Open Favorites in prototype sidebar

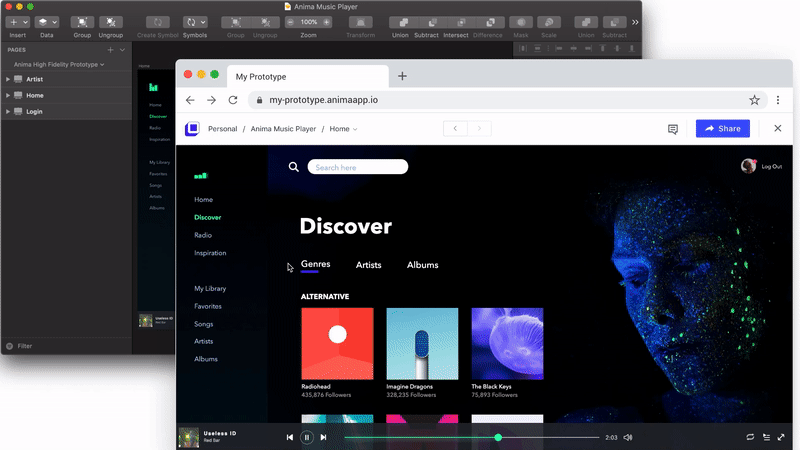click(208, 307)
